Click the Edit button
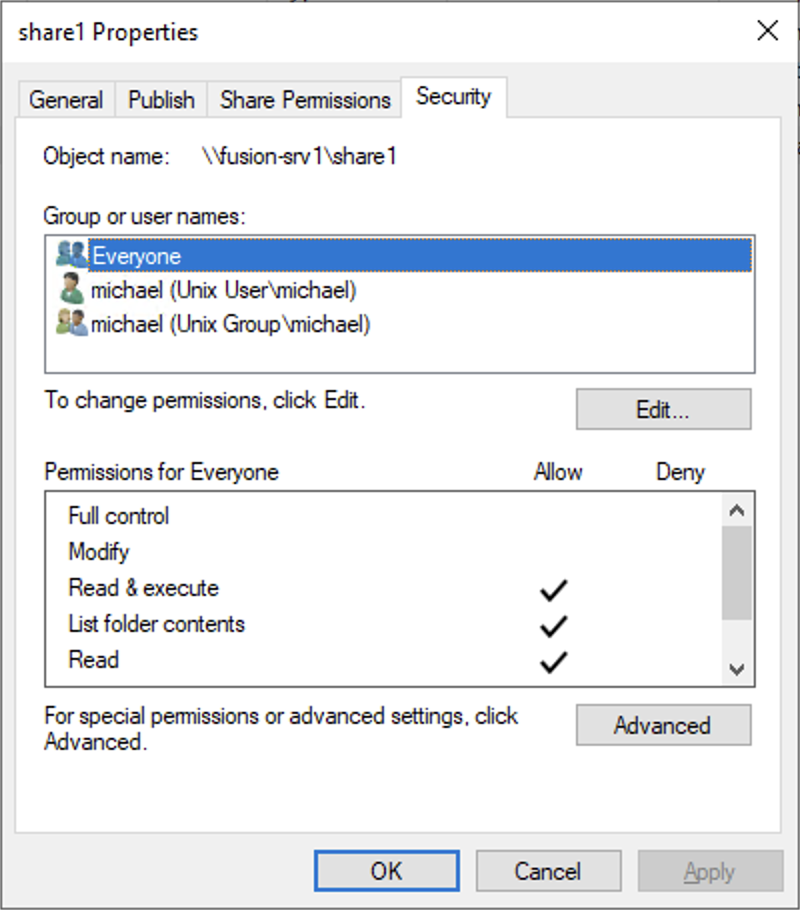This screenshot has height=910, width=800. coord(663,409)
